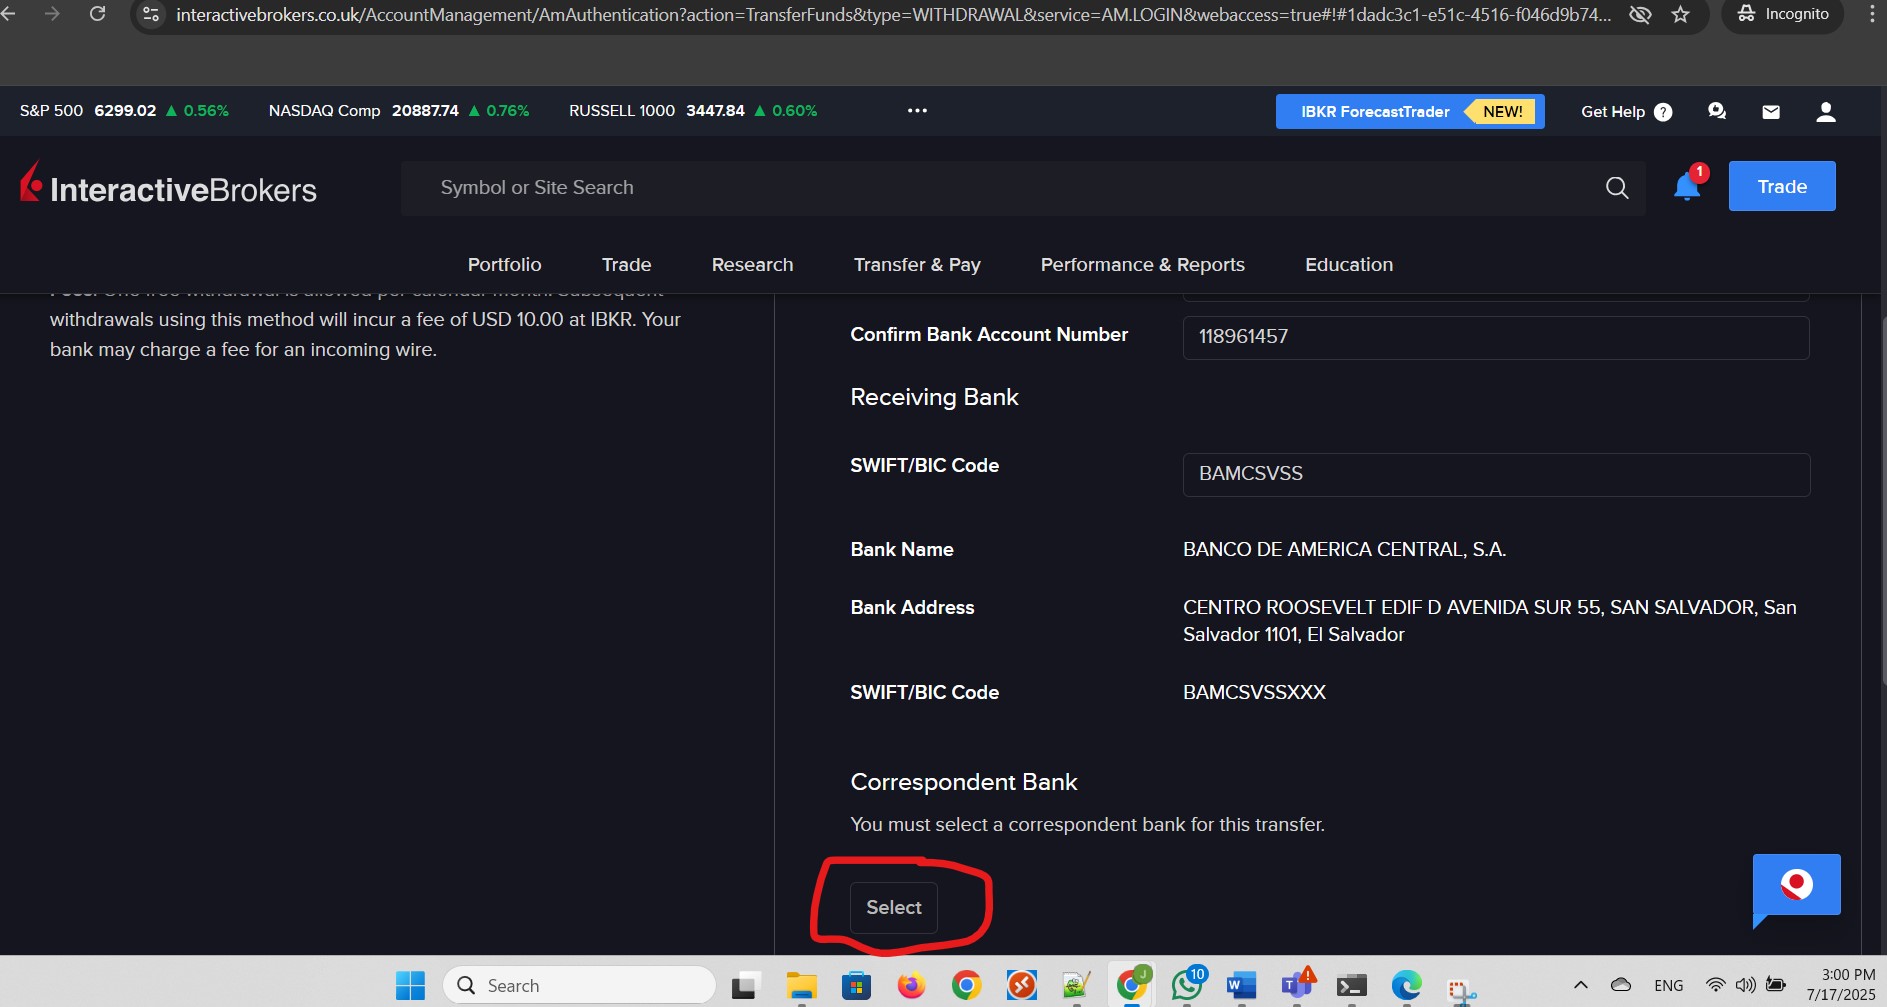Open the Performance & Reports menu
1887x1007 pixels.
(x=1142, y=264)
